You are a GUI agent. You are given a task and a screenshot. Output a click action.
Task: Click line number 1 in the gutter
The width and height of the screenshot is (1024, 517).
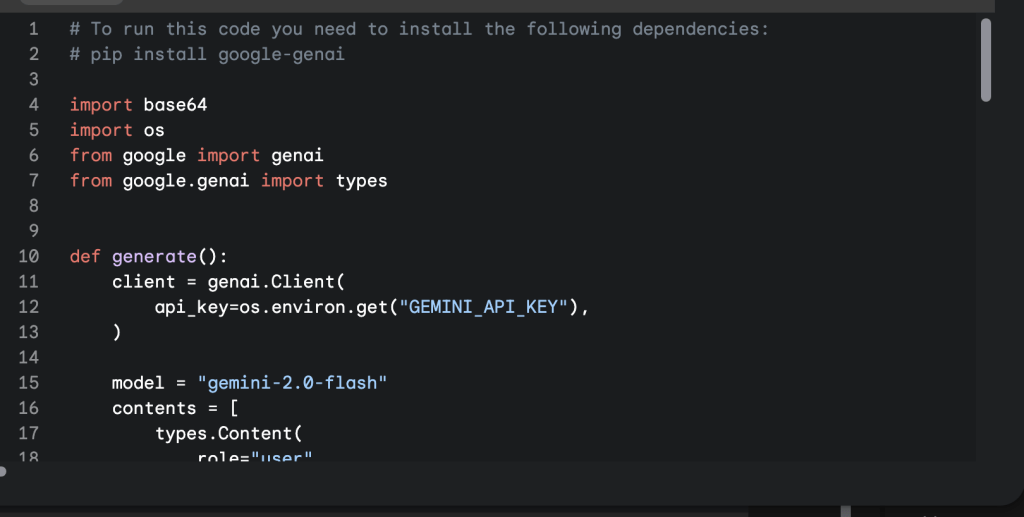(x=33, y=29)
